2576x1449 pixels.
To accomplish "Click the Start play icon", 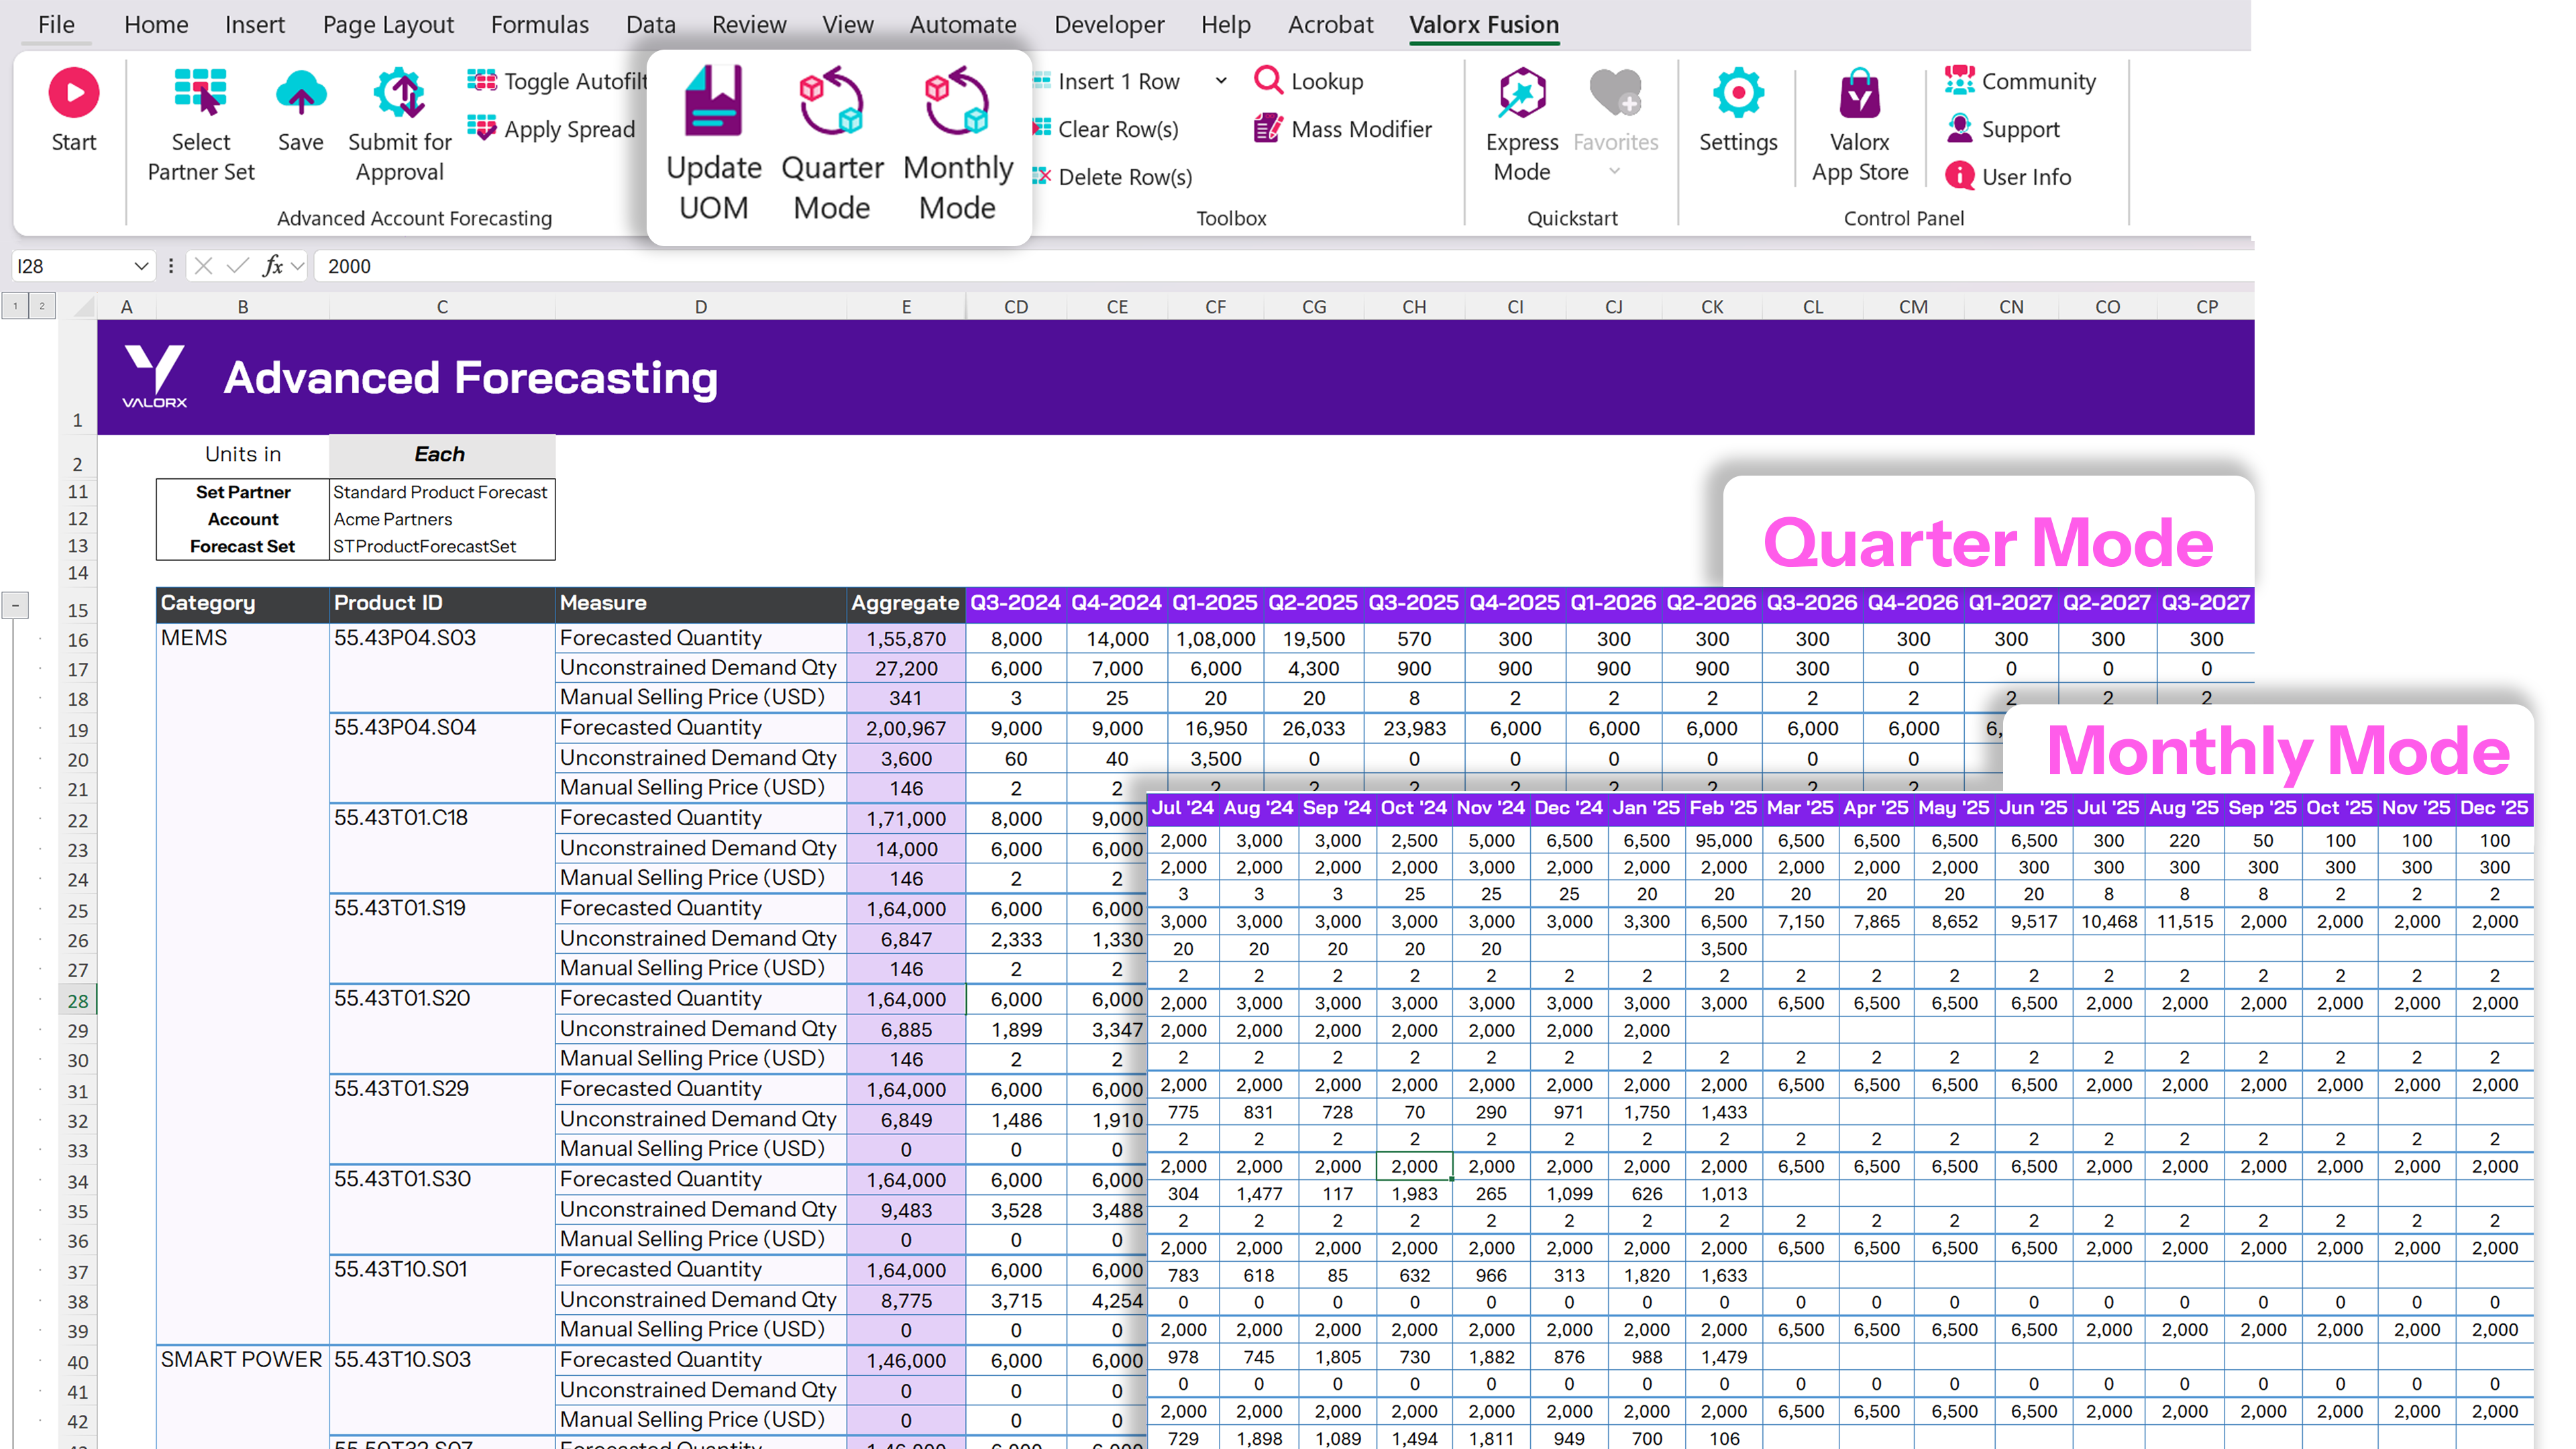I will (x=74, y=94).
